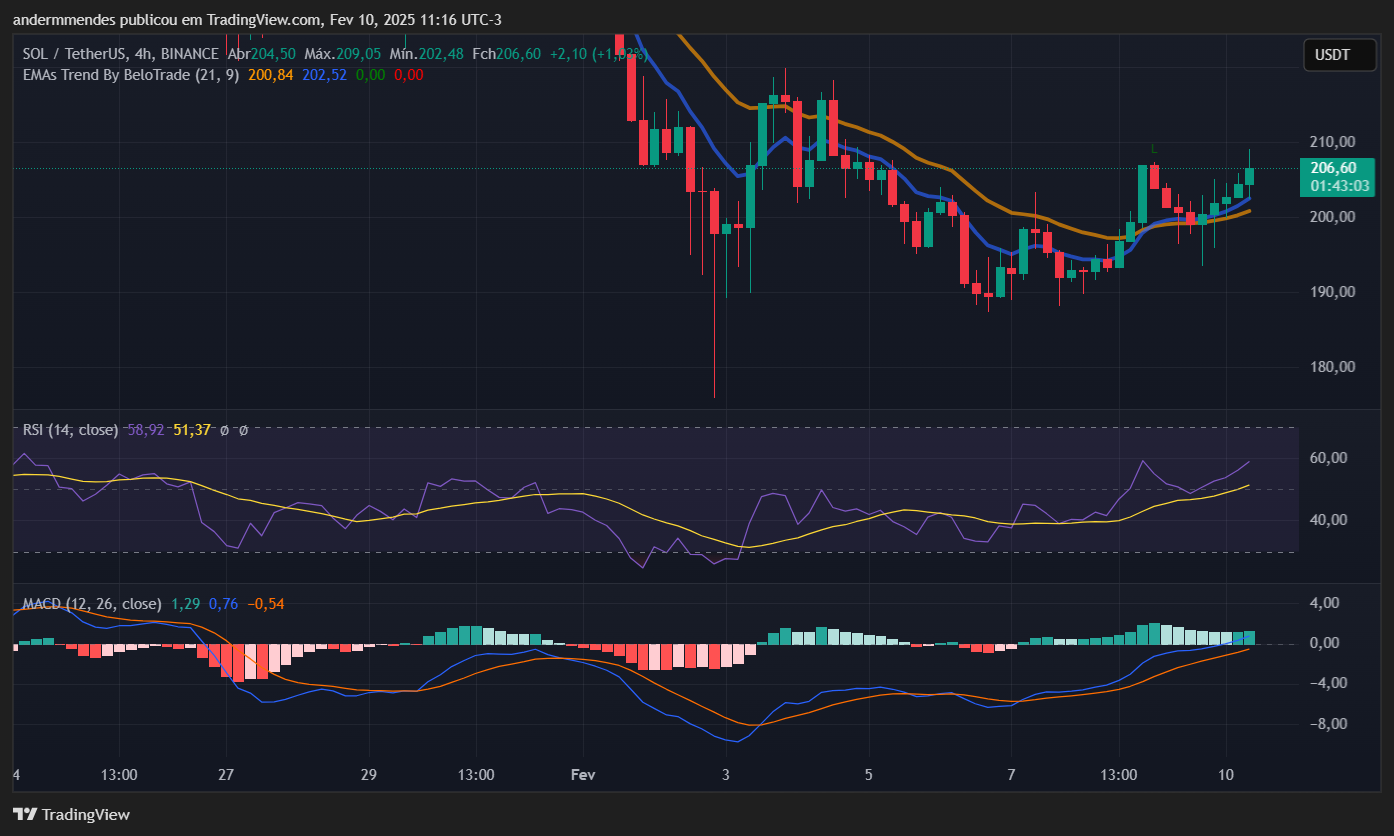Image resolution: width=1394 pixels, height=836 pixels.
Task: Click the current price label with countdown 01:43:03
Action: [1340, 177]
